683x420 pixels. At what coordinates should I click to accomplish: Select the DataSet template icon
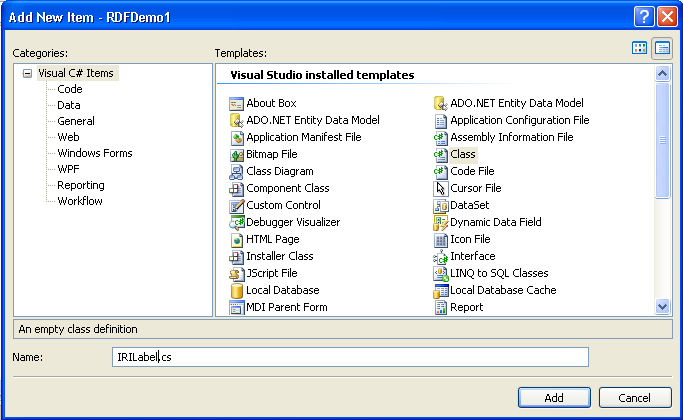pyautogui.click(x=440, y=205)
